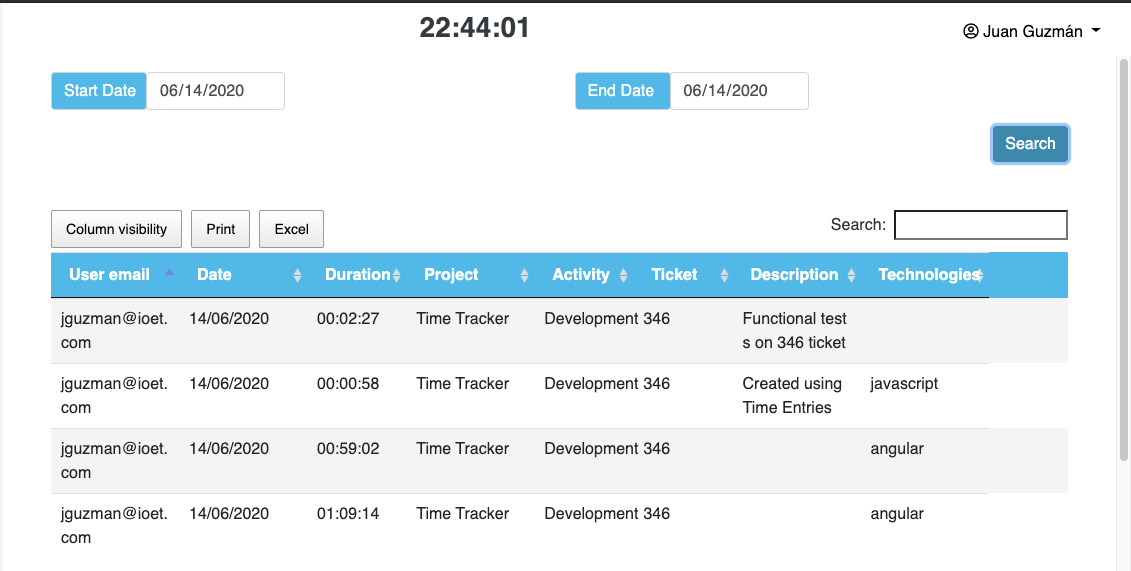Click the 14/06/2020 date in the 00:00:58 row
The width and height of the screenshot is (1131, 571).
229,384
